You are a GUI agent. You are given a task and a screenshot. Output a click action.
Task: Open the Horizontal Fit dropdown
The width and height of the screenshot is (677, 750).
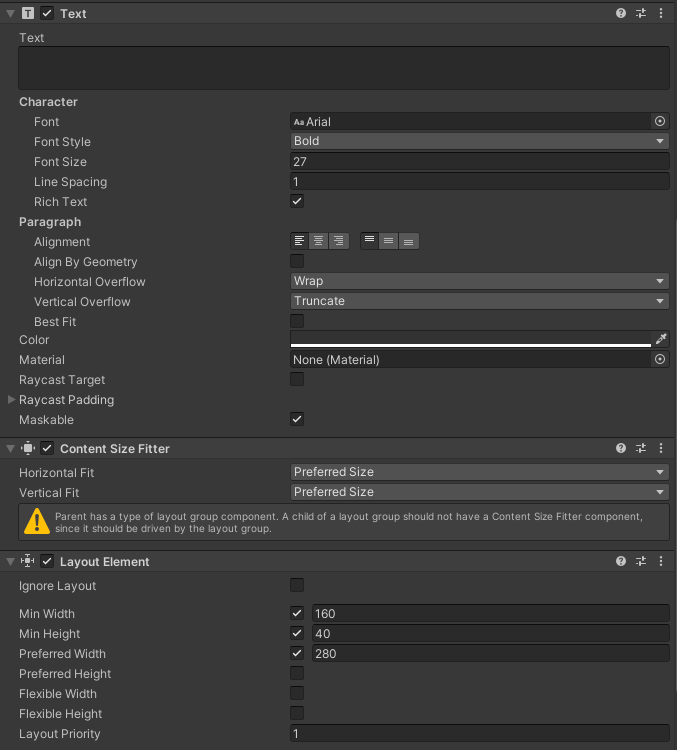(479, 472)
